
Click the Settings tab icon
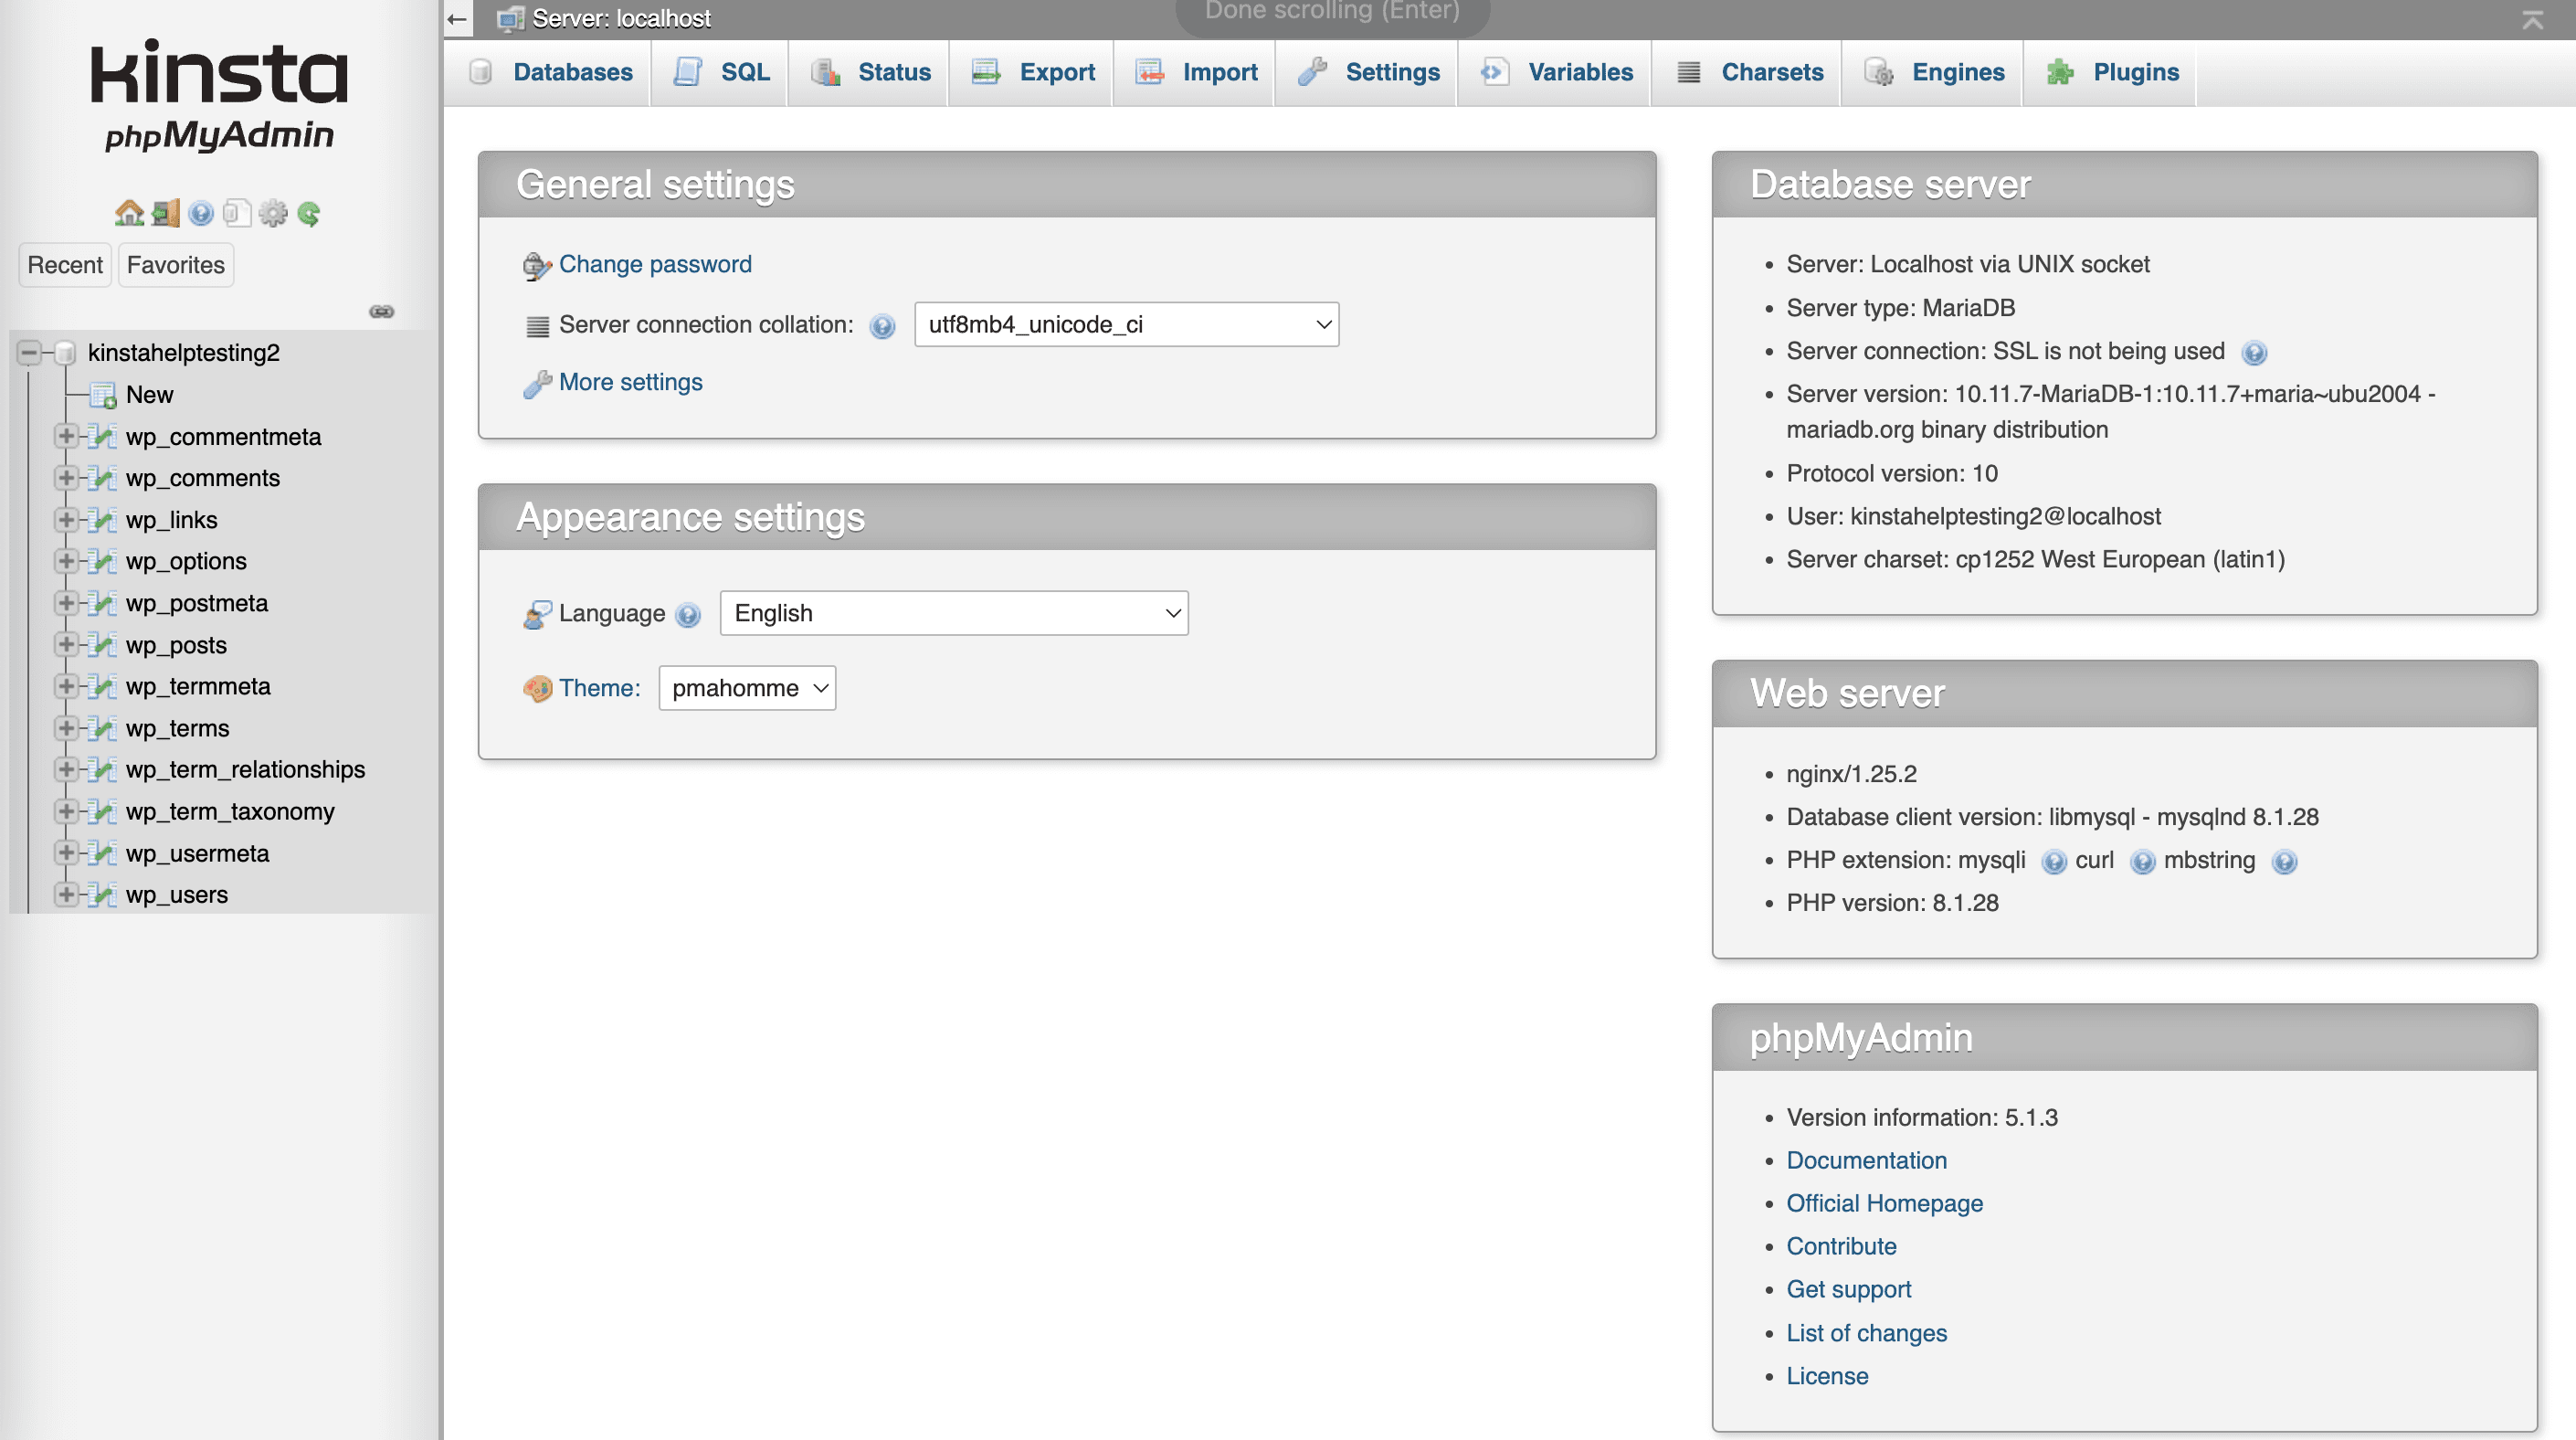click(x=1314, y=70)
